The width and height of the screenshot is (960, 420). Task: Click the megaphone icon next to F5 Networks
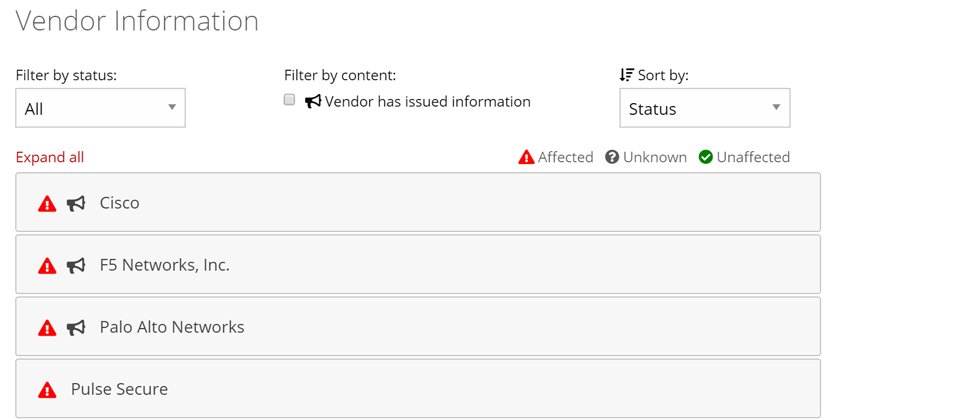tap(76, 266)
